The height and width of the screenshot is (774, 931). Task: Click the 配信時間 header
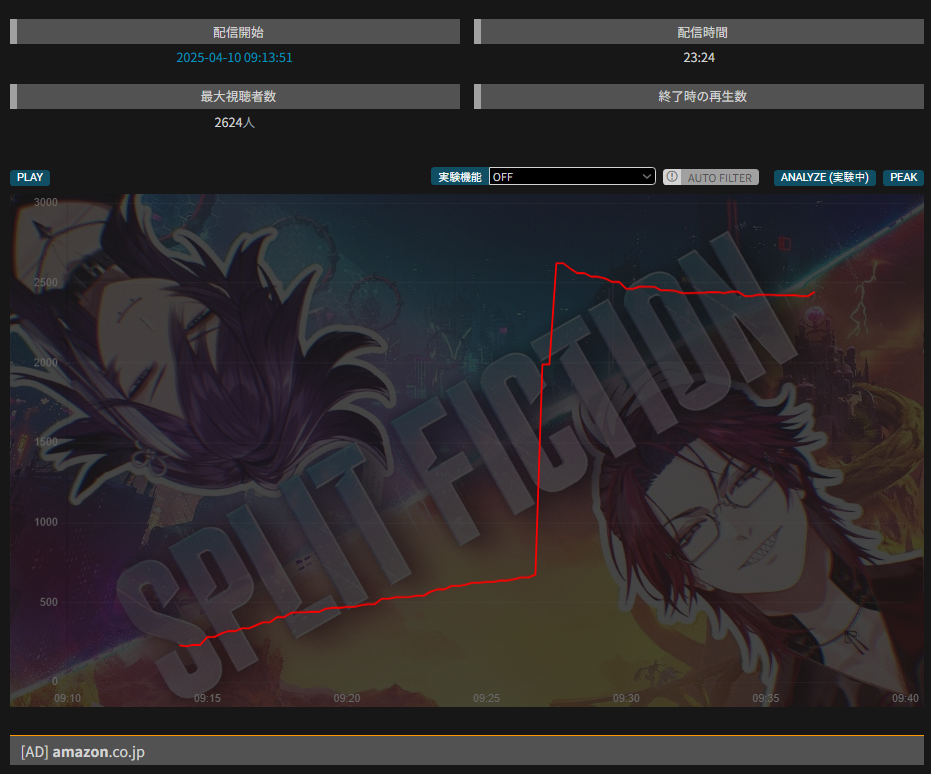pos(699,32)
